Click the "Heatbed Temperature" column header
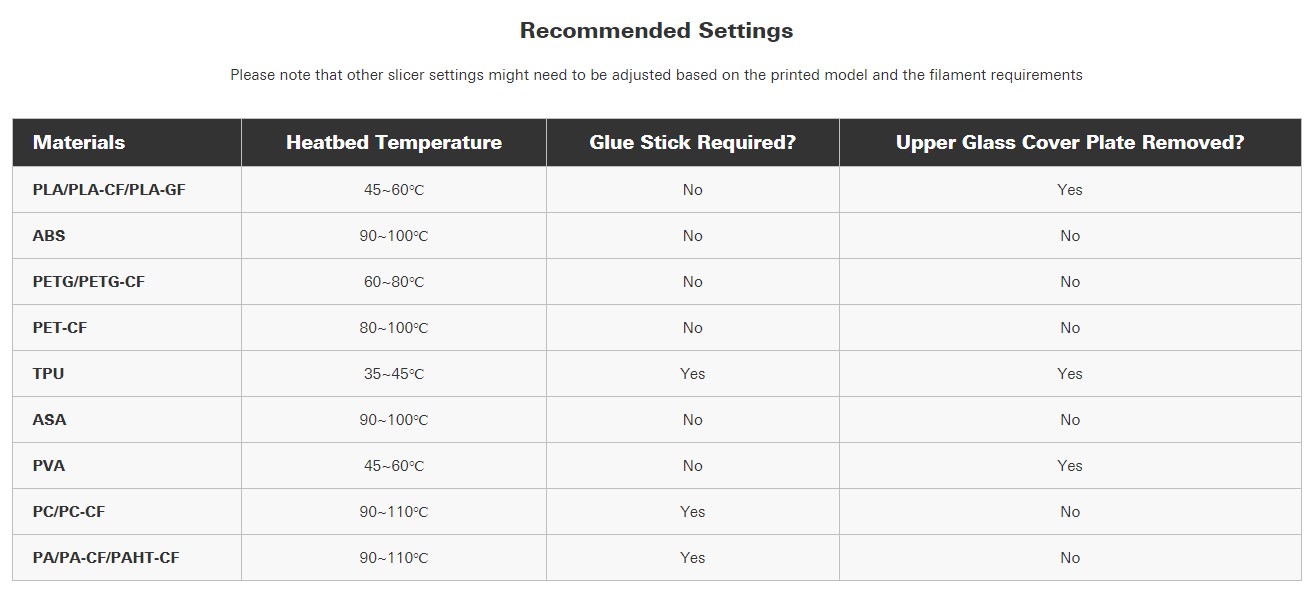The width and height of the screenshot is (1315, 593). (394, 142)
